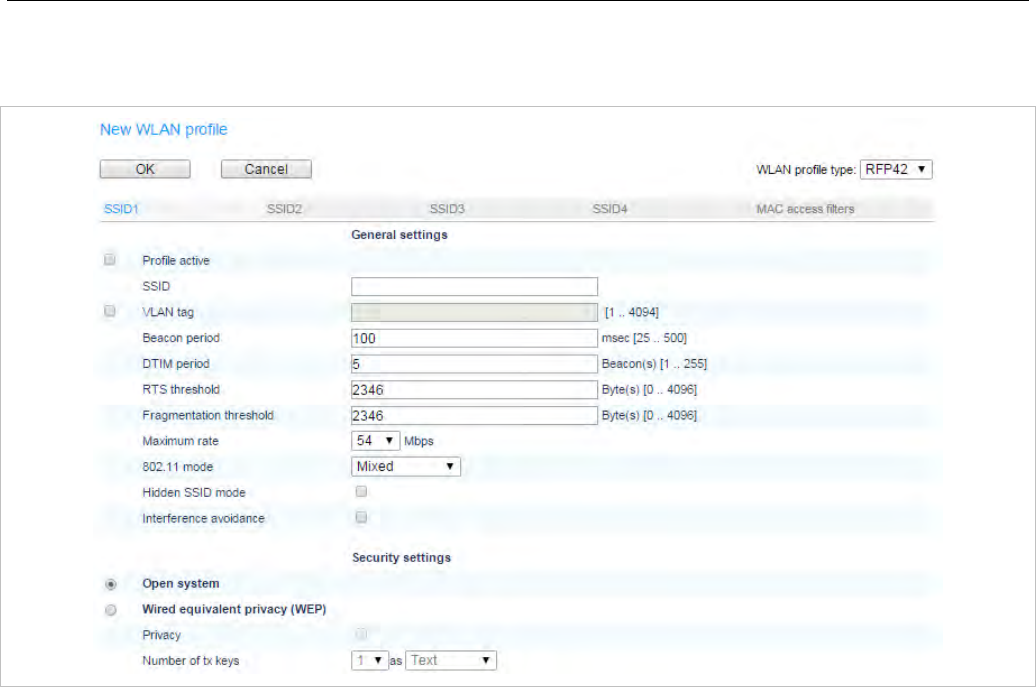Screen dimensions: 1036x687
Task: Click the SSID name input field
Action: pyautogui.click(x=474, y=287)
